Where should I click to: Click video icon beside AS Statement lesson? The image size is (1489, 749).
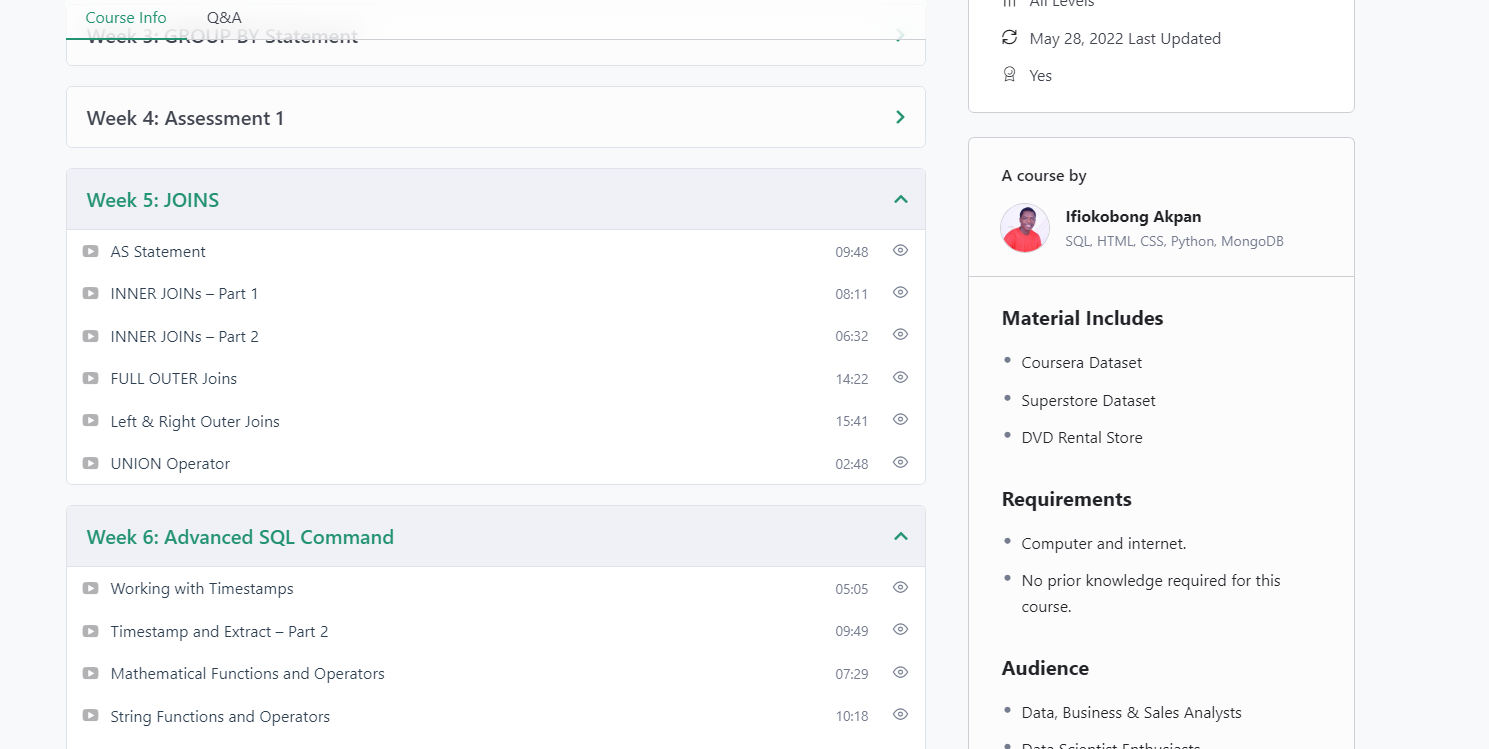tap(91, 252)
